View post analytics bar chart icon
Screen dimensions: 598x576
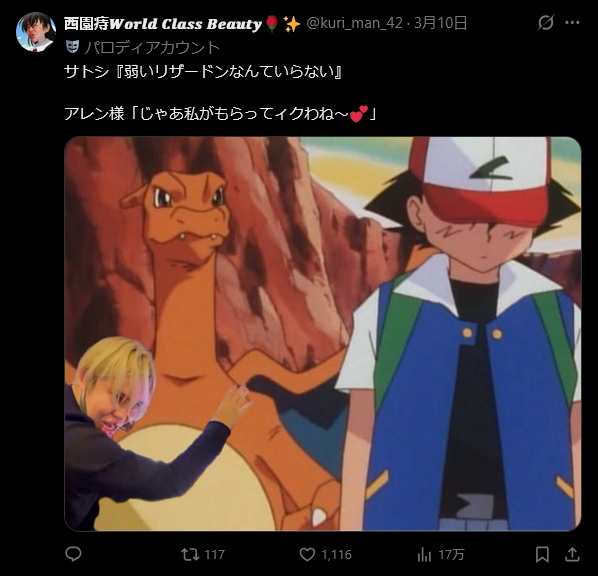424,554
